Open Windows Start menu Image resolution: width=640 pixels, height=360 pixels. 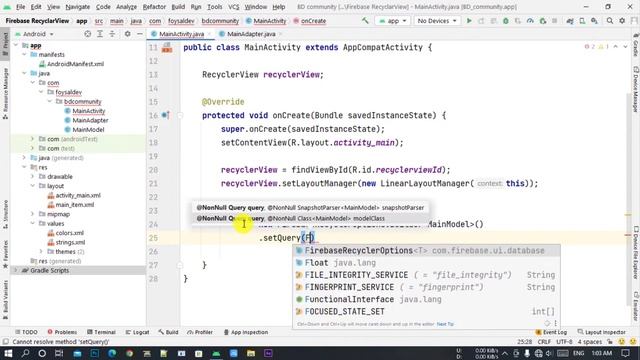click(x=8, y=353)
